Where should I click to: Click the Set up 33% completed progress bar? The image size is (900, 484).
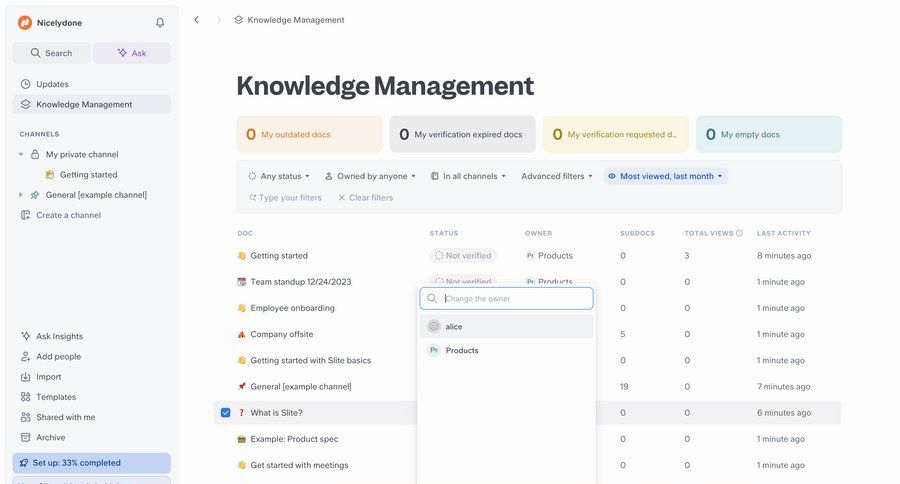click(91, 463)
